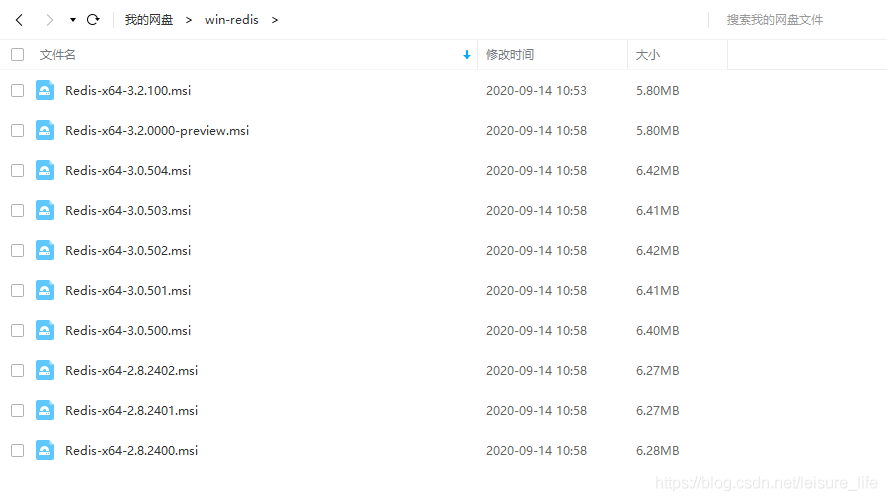Expand the chevron after win-redis
This screenshot has height=501, width=887.
[x=275, y=20]
